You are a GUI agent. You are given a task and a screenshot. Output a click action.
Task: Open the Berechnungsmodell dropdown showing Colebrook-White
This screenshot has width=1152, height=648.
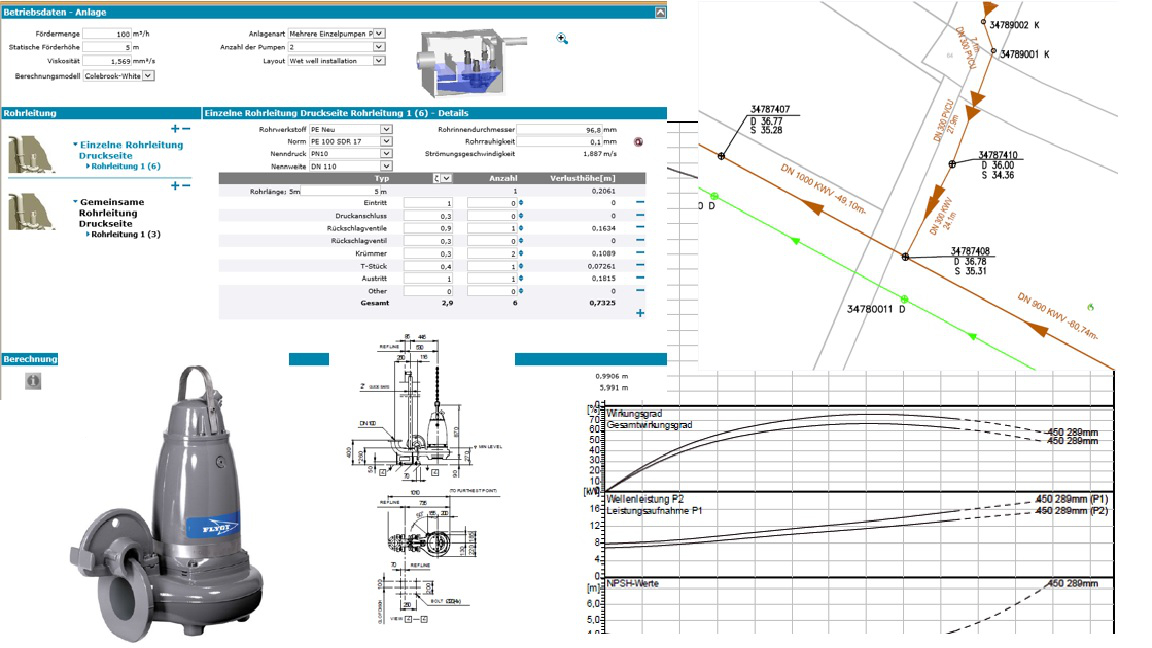click(149, 76)
